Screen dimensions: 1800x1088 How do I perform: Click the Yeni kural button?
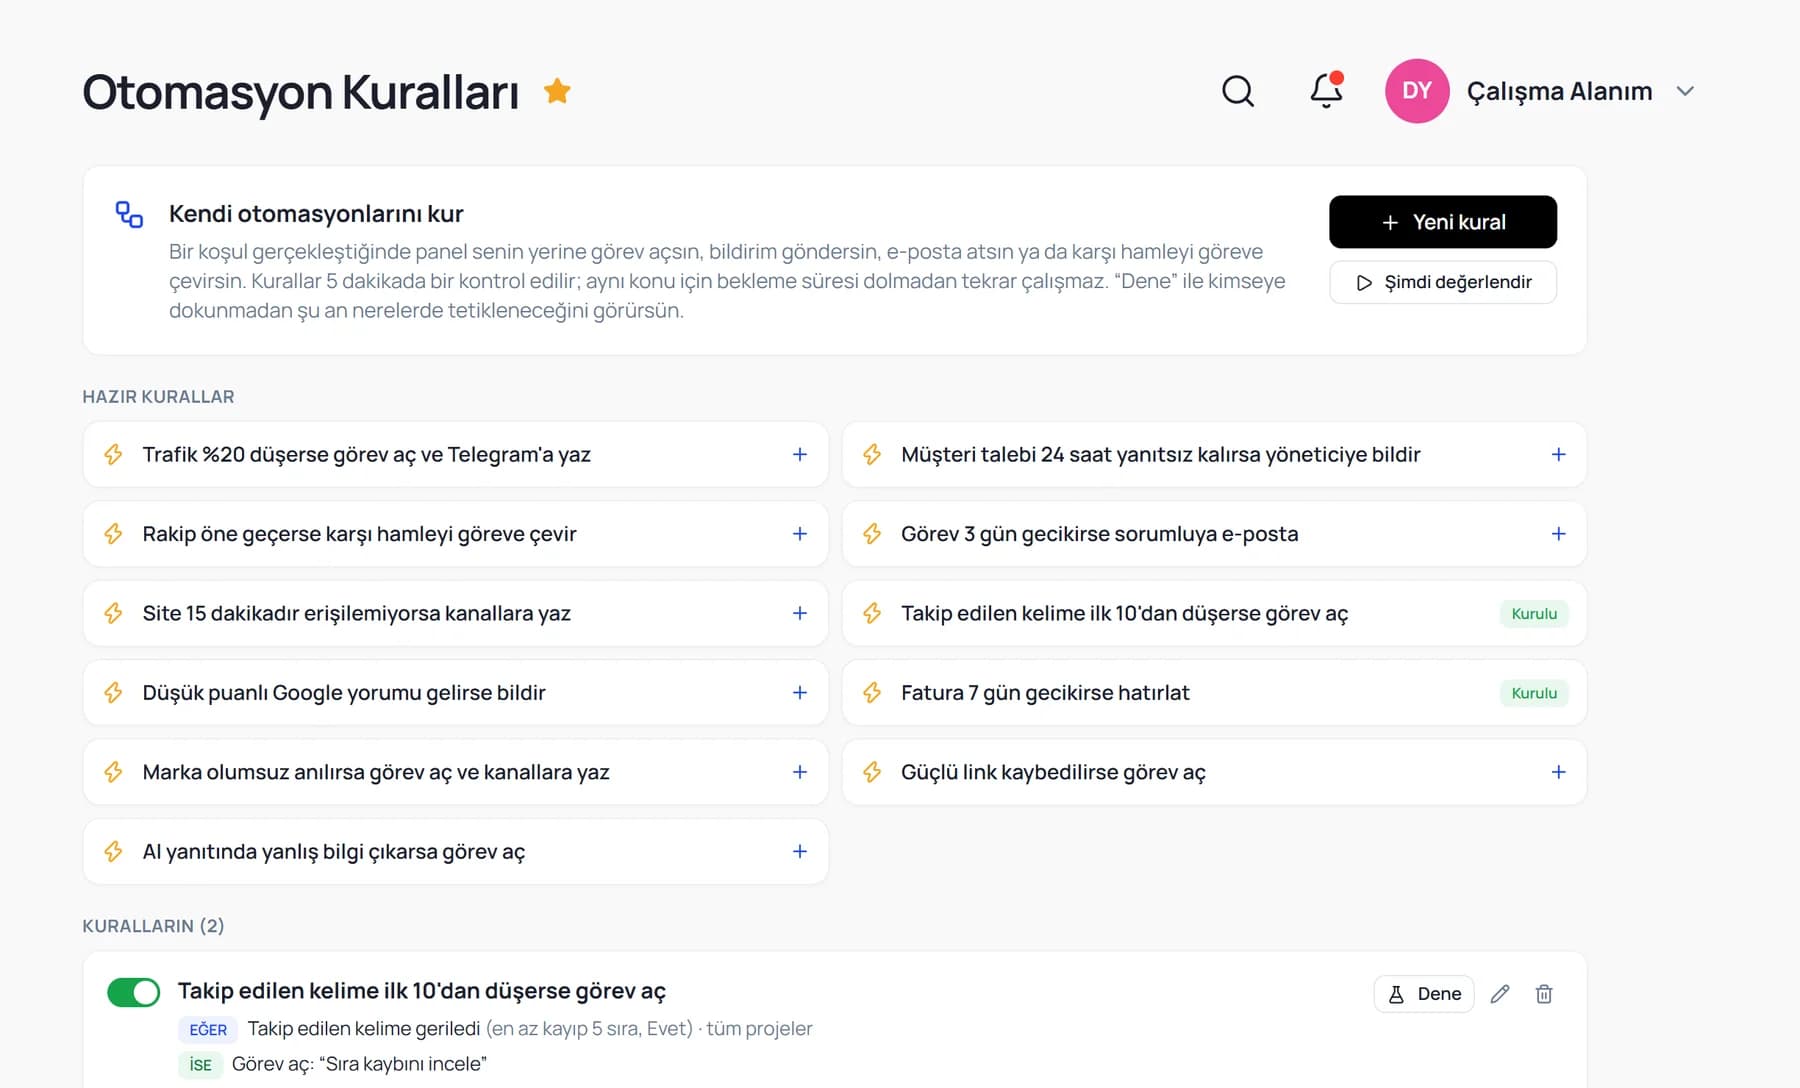pos(1443,222)
